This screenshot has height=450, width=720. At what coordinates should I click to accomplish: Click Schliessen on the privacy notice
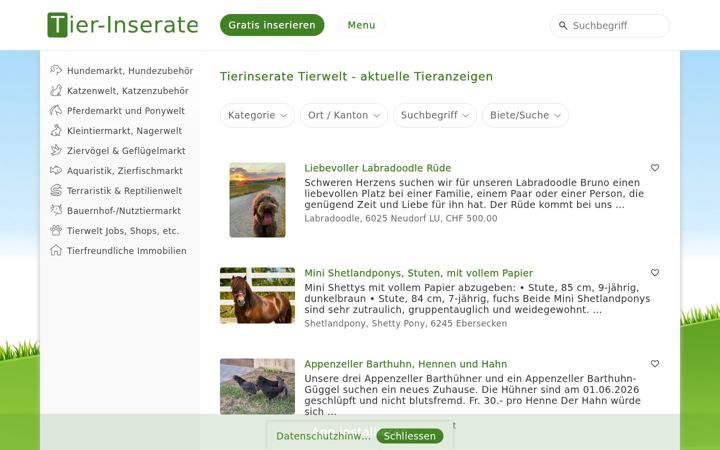pos(410,436)
